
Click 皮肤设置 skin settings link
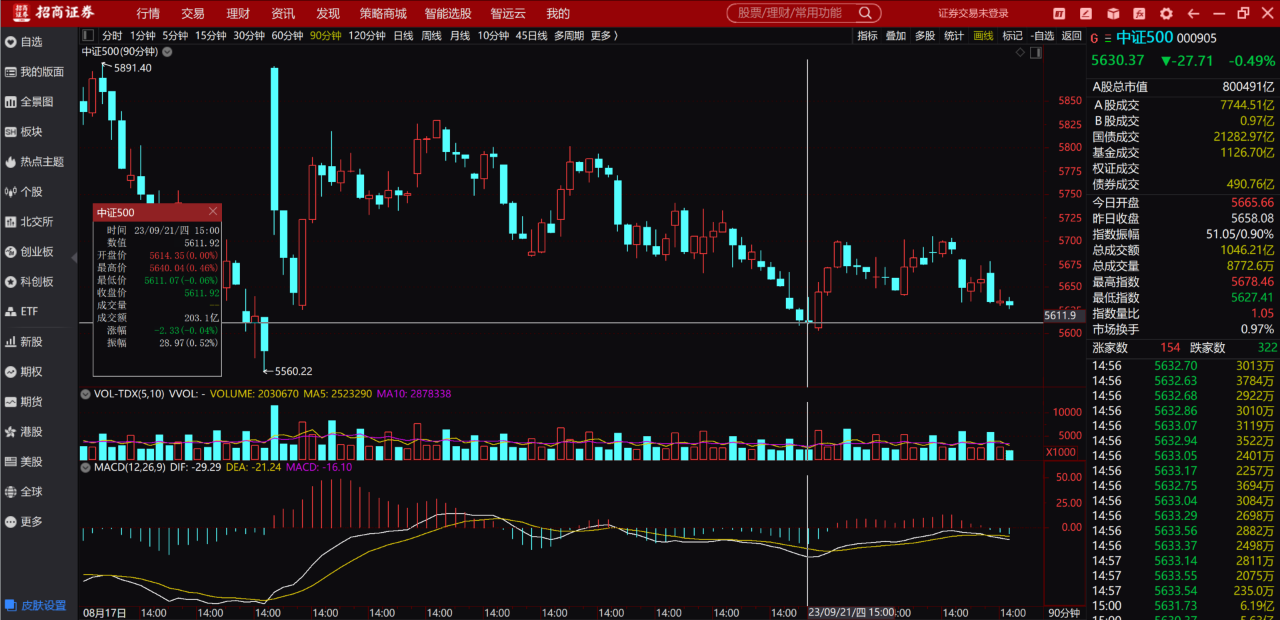[x=42, y=605]
